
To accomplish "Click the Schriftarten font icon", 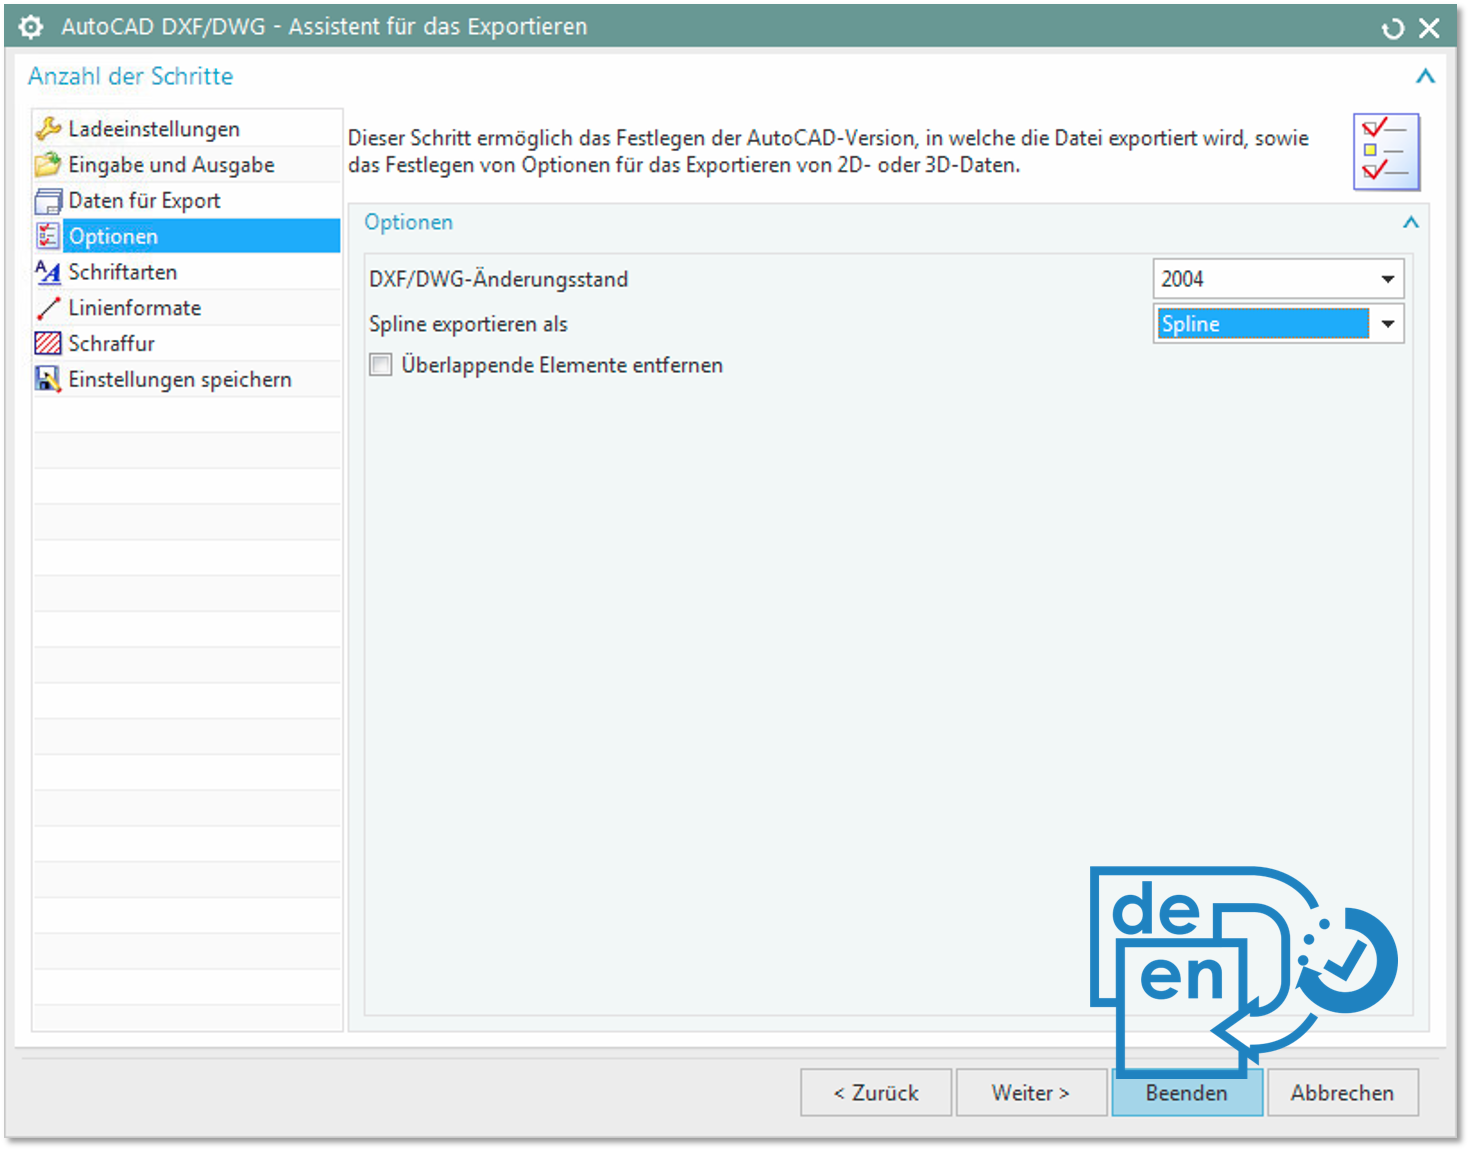I will click(x=48, y=272).
